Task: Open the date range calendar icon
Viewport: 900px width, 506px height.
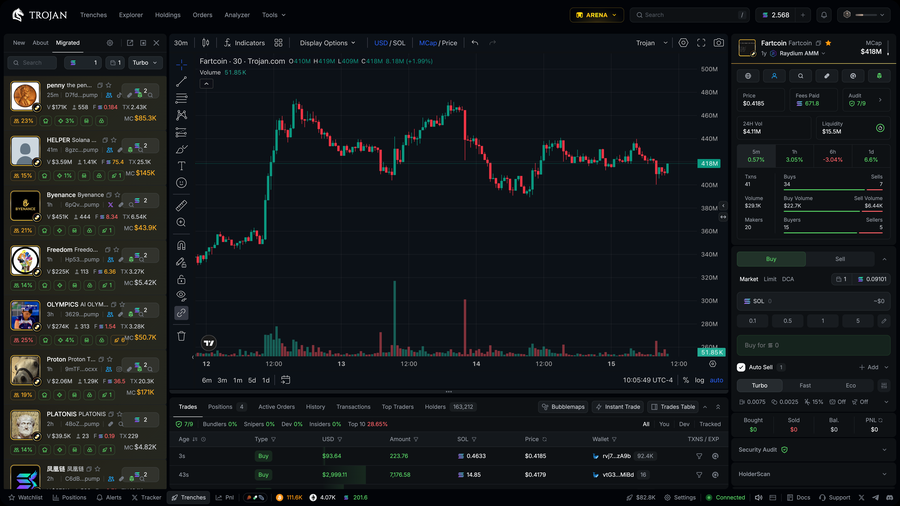Action: pos(285,380)
